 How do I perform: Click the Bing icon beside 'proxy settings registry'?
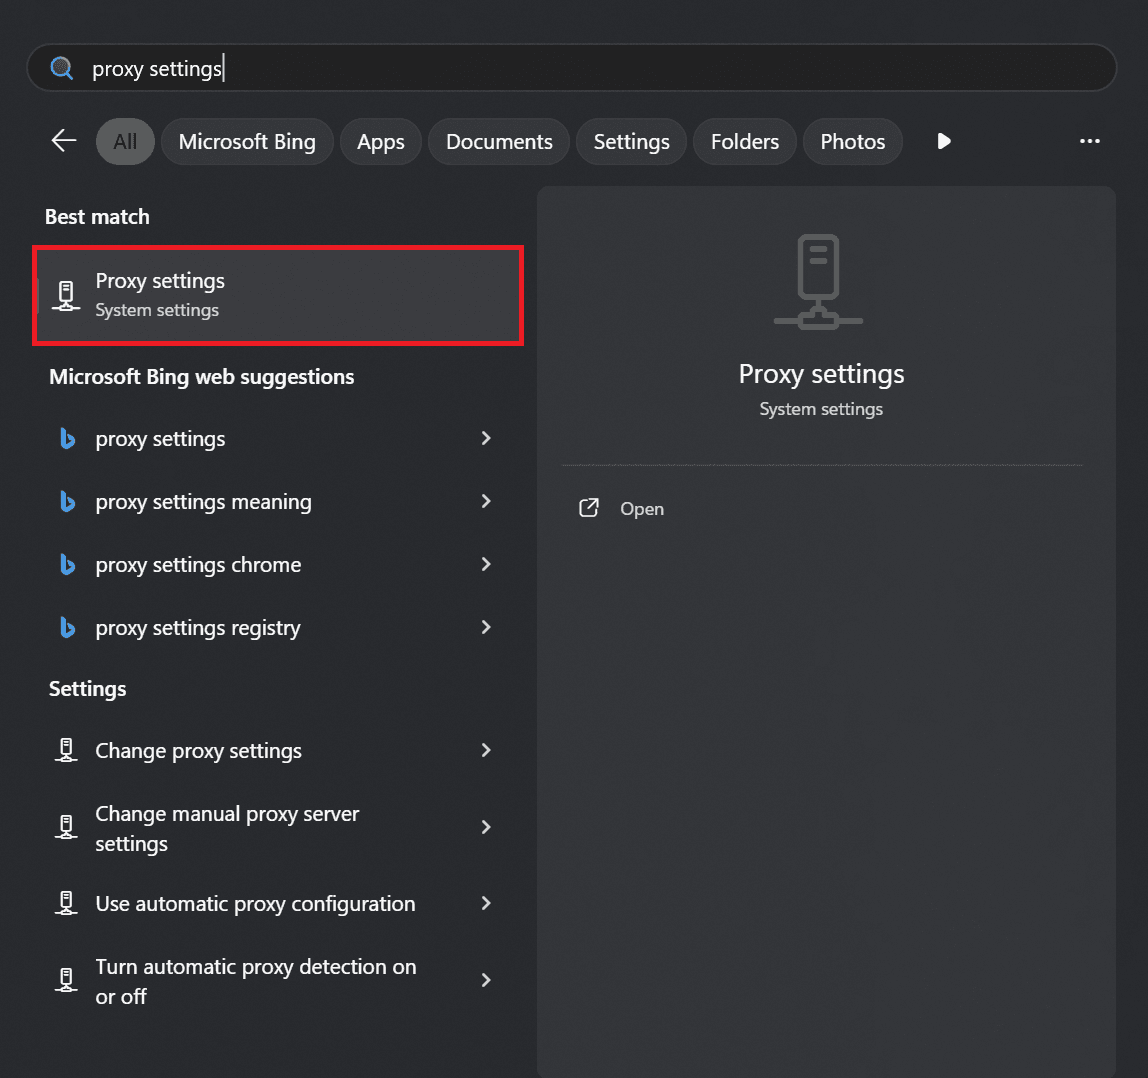(67, 627)
